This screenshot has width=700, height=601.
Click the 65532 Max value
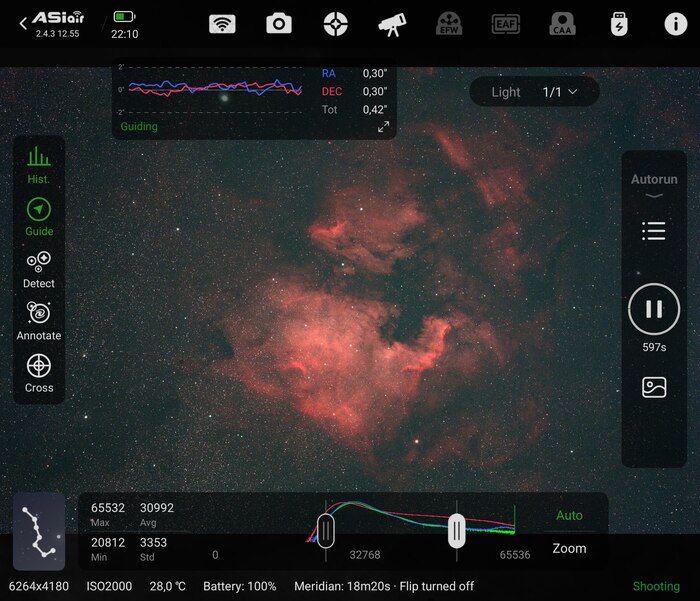108,508
